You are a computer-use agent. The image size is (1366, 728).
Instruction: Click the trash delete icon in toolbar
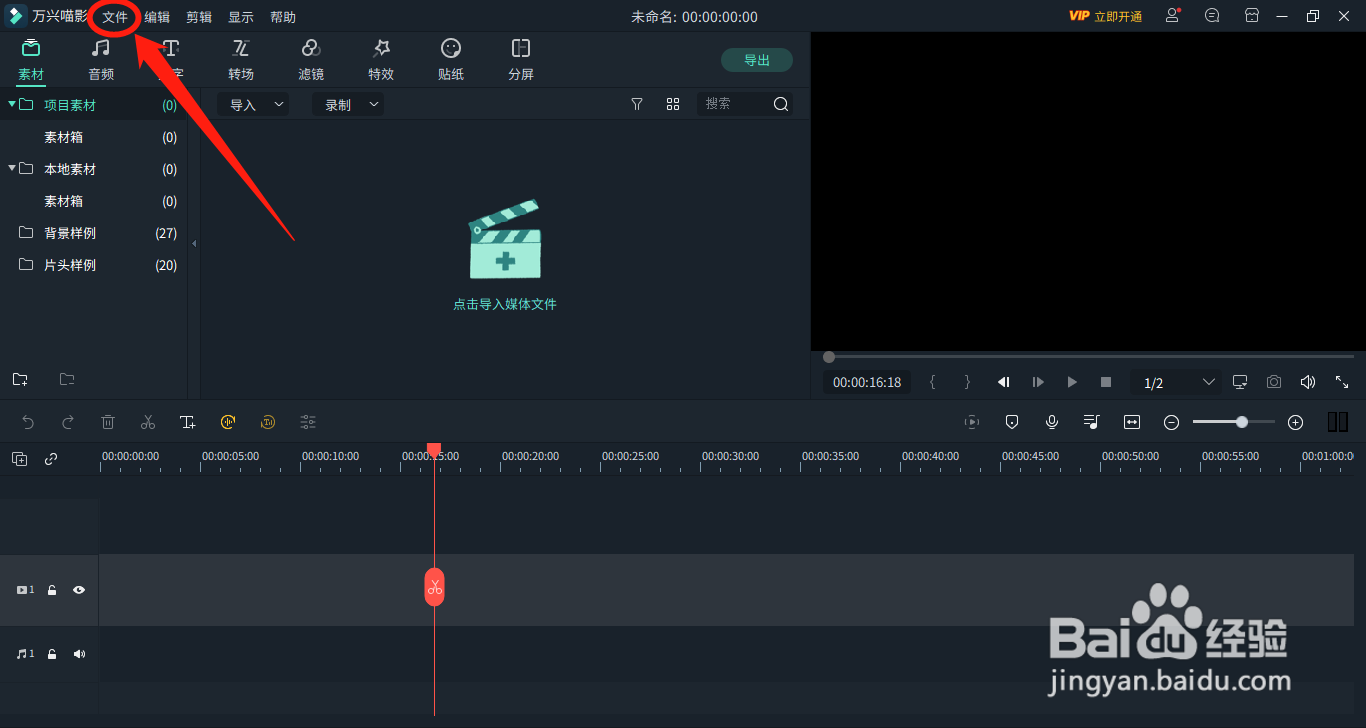click(108, 422)
